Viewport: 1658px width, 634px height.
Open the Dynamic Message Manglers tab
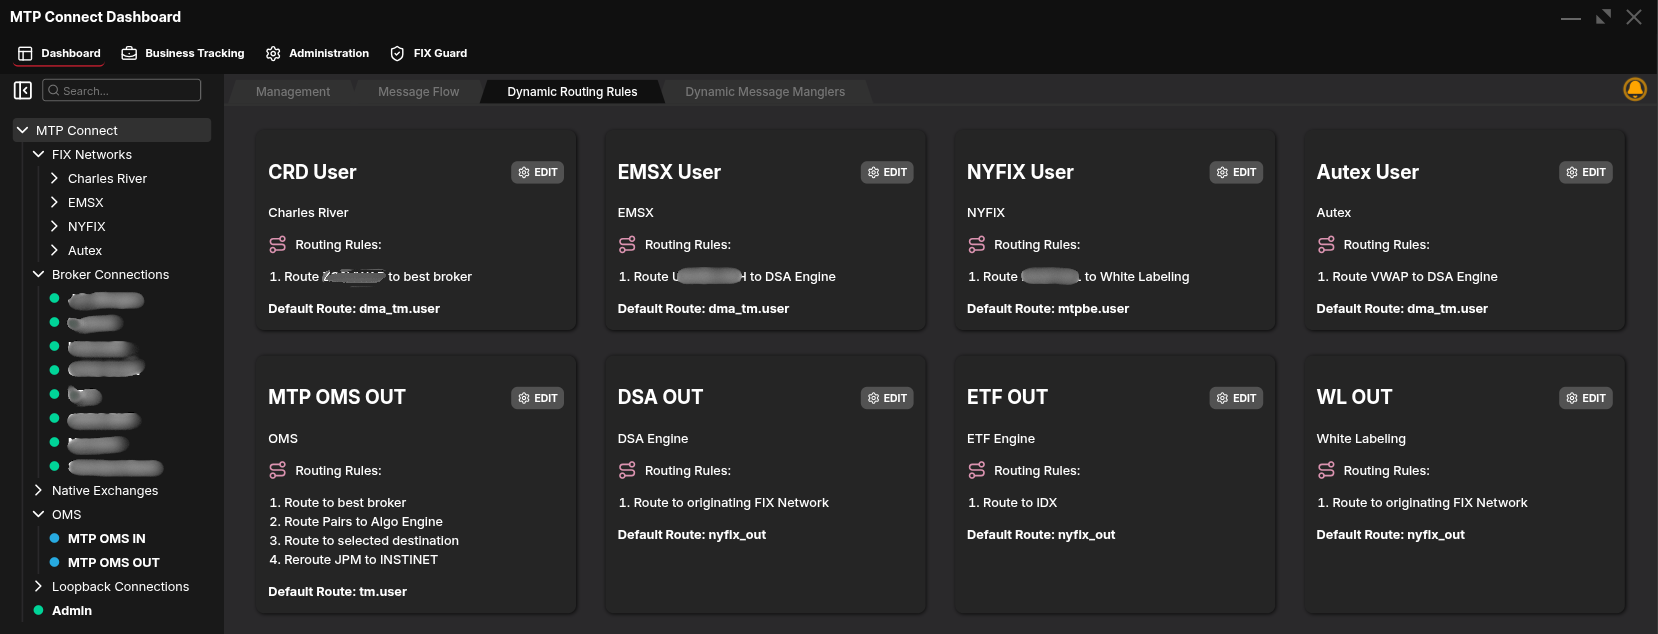pos(765,92)
